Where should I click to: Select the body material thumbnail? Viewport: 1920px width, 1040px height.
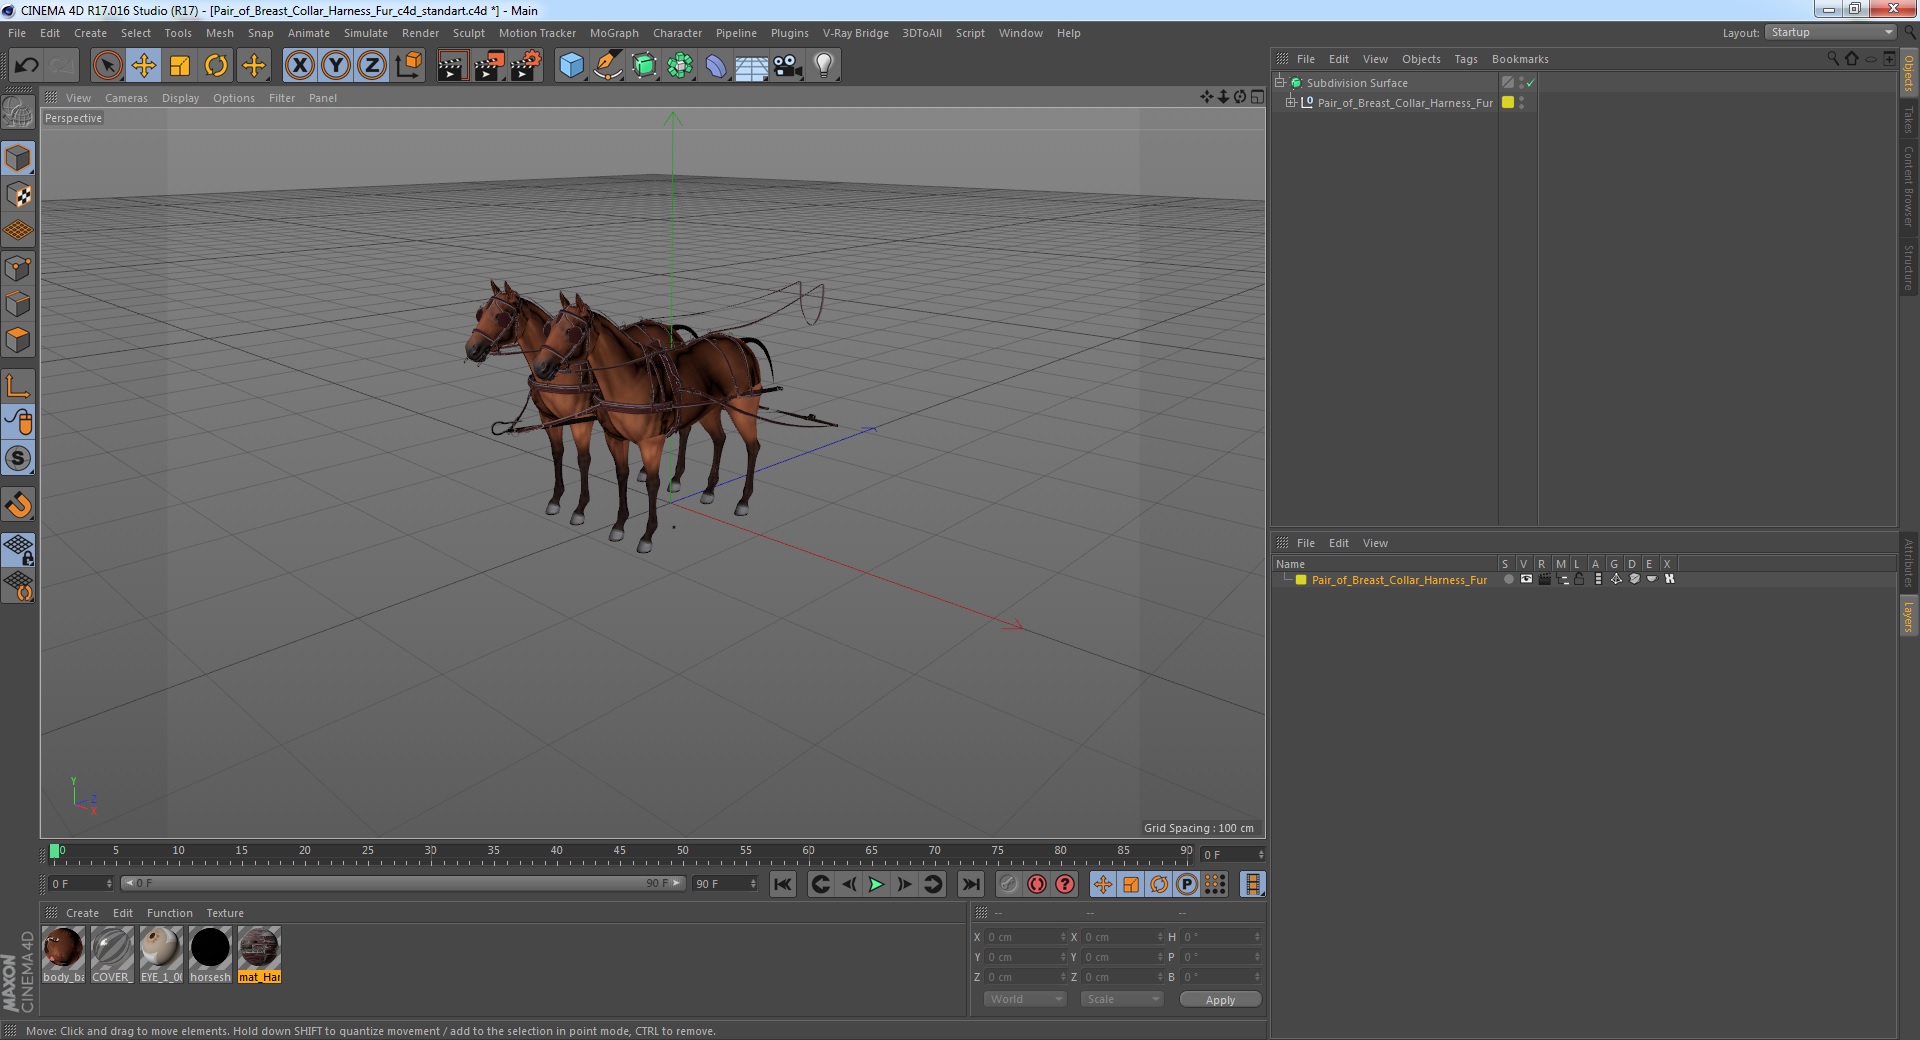click(x=63, y=948)
